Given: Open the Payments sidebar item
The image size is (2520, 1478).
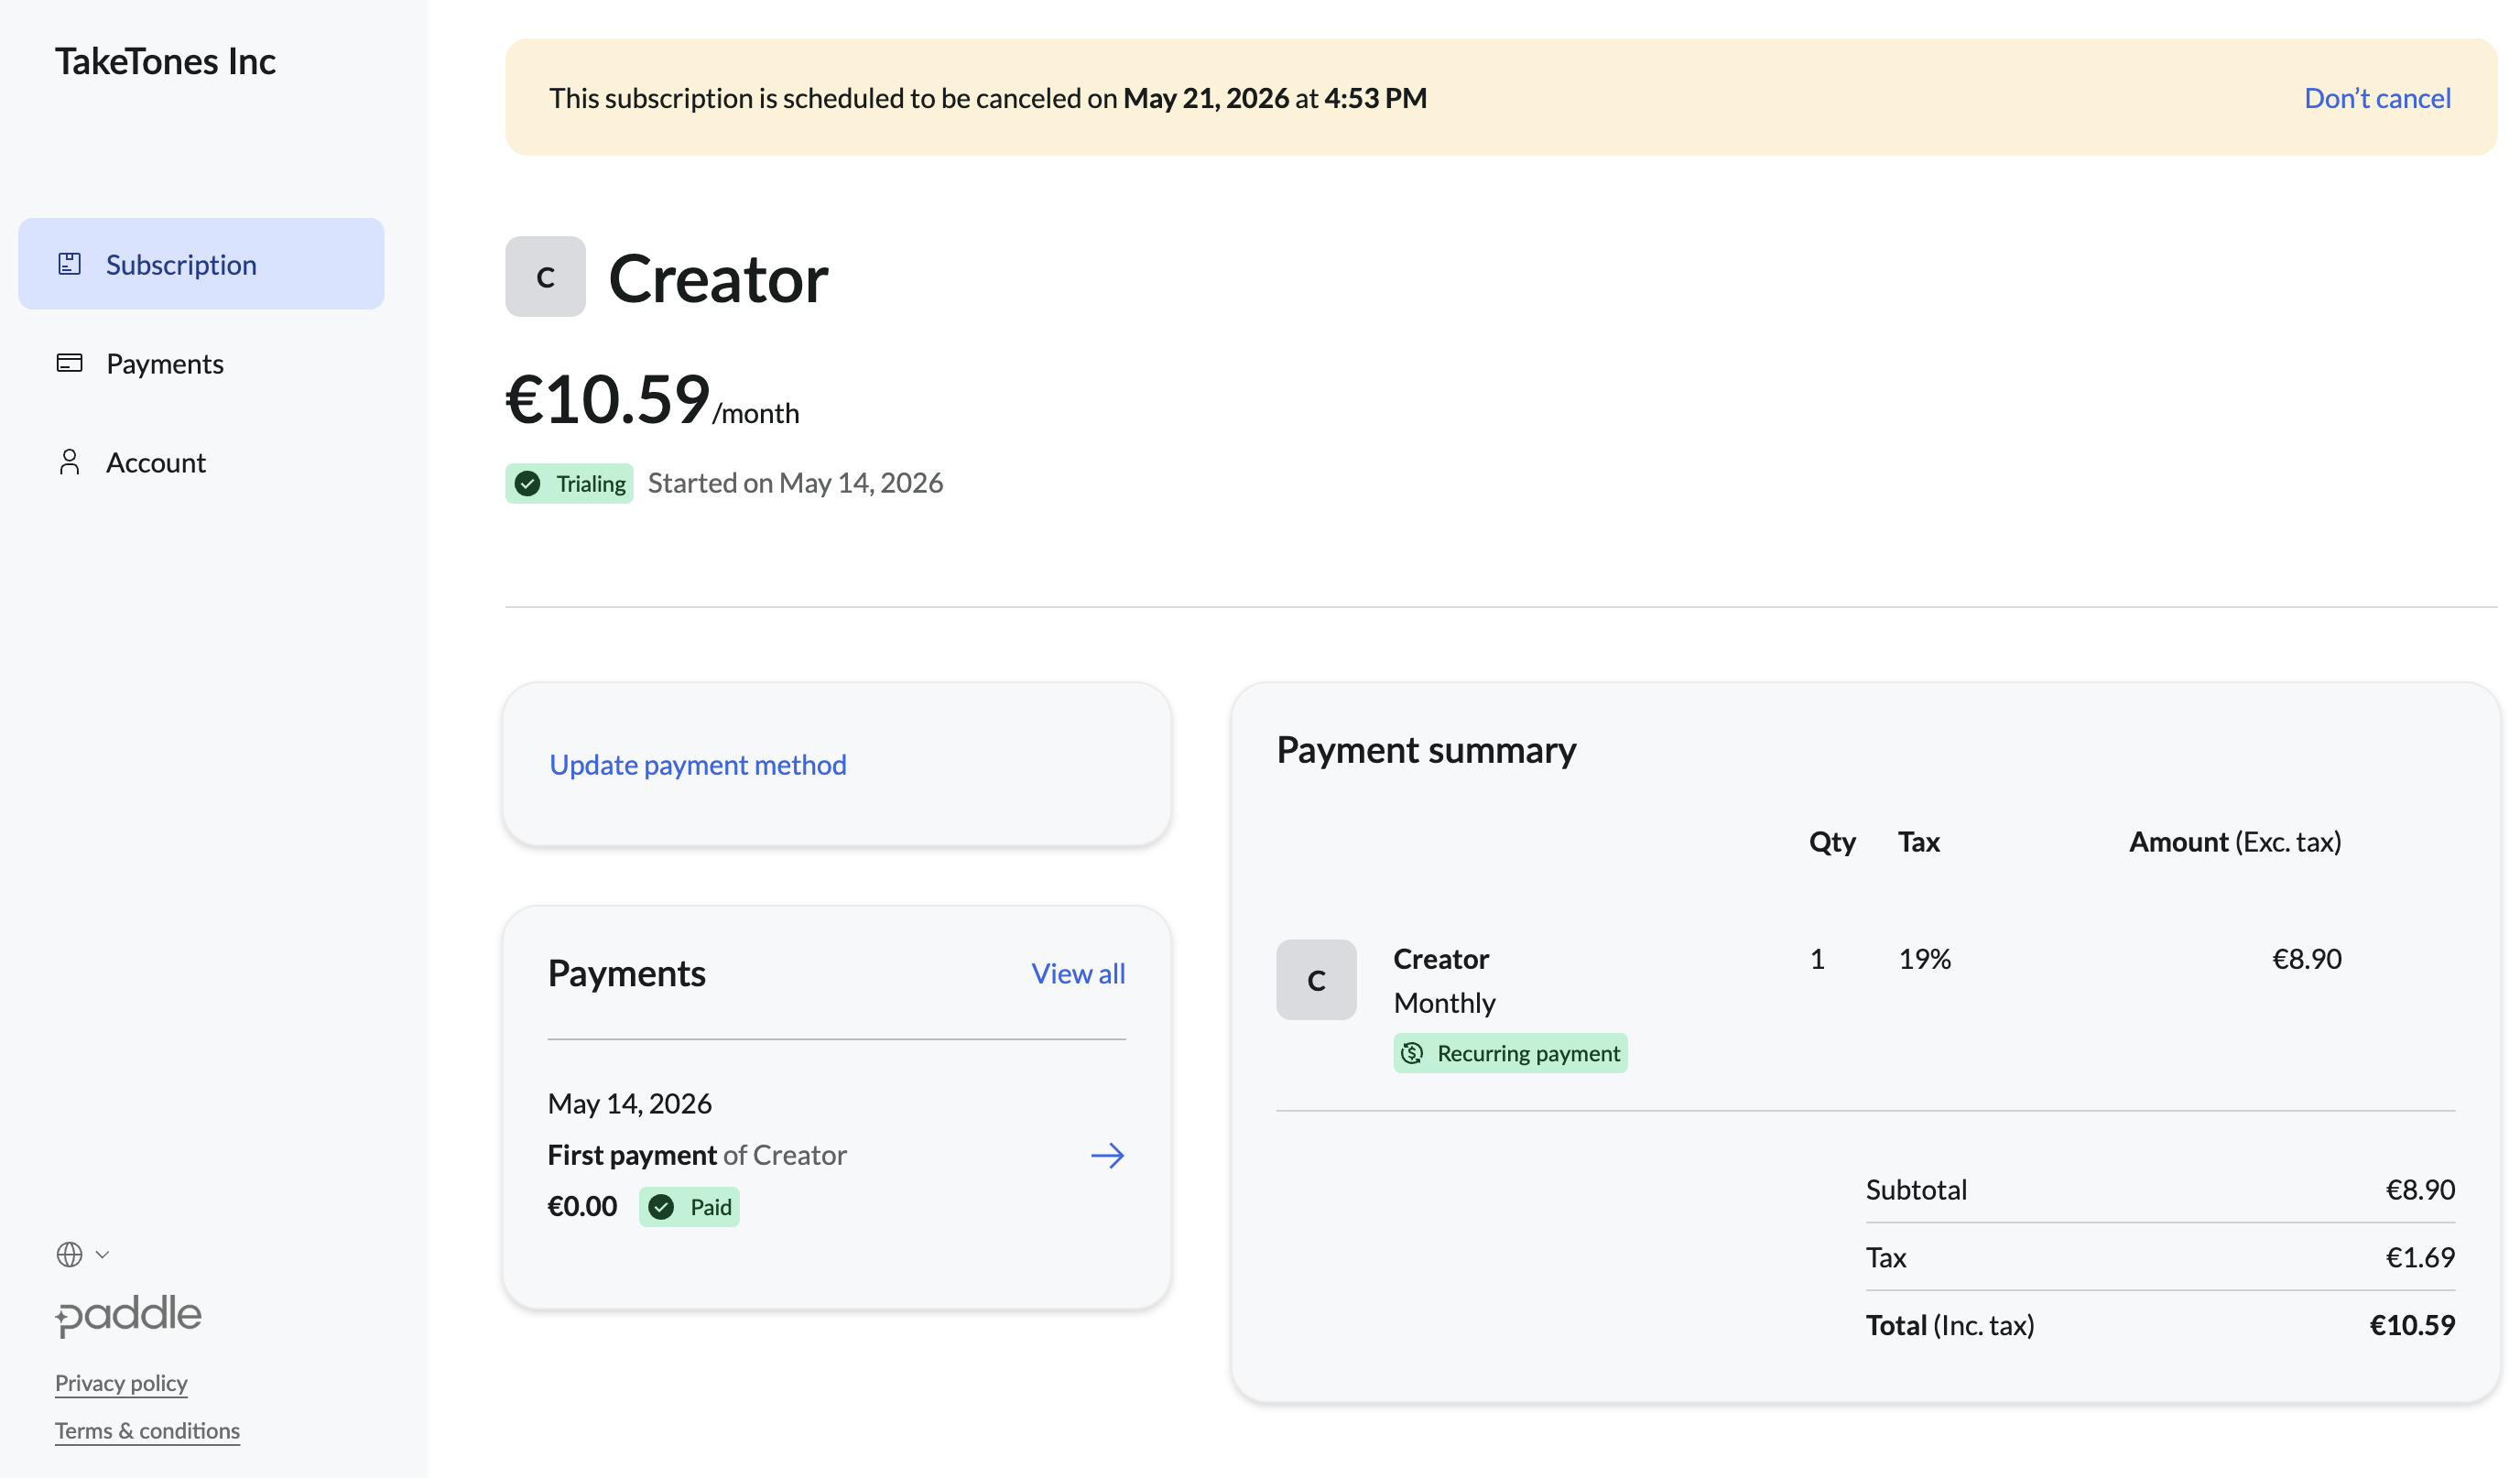Looking at the screenshot, I should 201,363.
